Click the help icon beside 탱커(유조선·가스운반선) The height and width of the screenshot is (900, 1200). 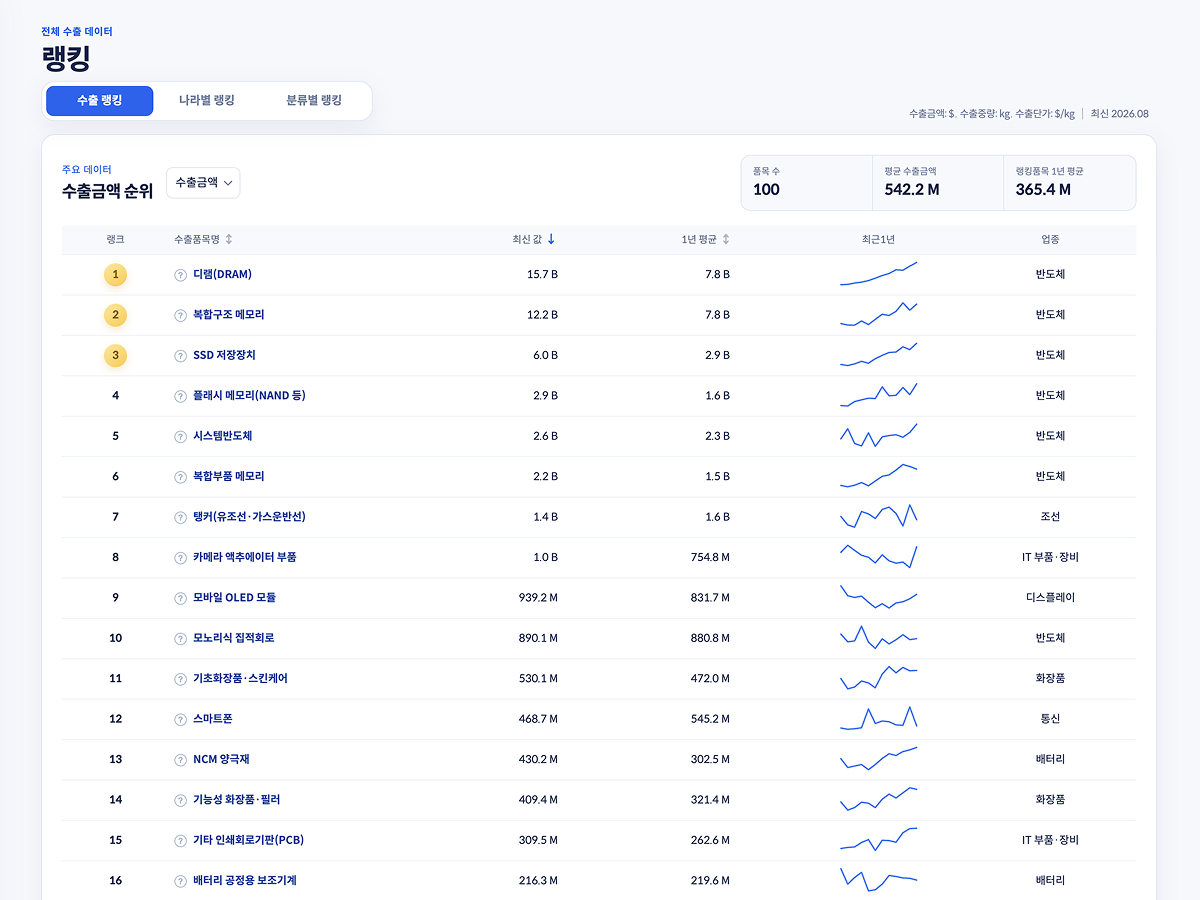point(181,518)
